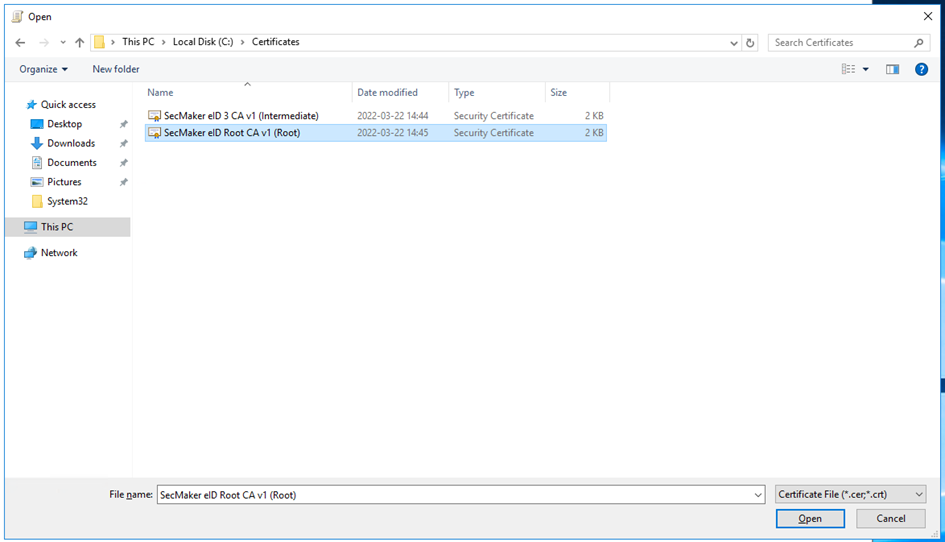The height and width of the screenshot is (542, 945).
Task: Click the Open button
Action: pos(810,518)
